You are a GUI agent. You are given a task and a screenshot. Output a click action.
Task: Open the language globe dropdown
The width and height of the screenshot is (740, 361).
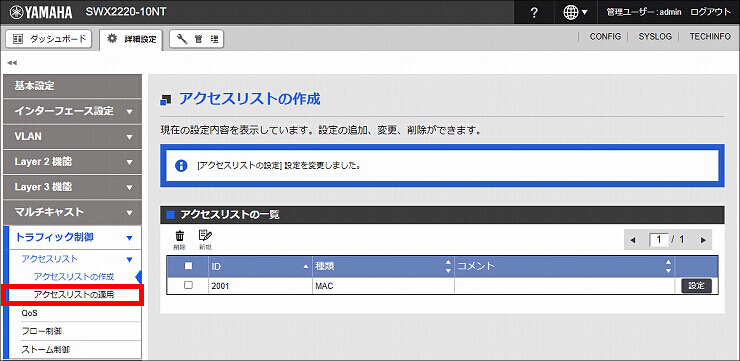[575, 12]
